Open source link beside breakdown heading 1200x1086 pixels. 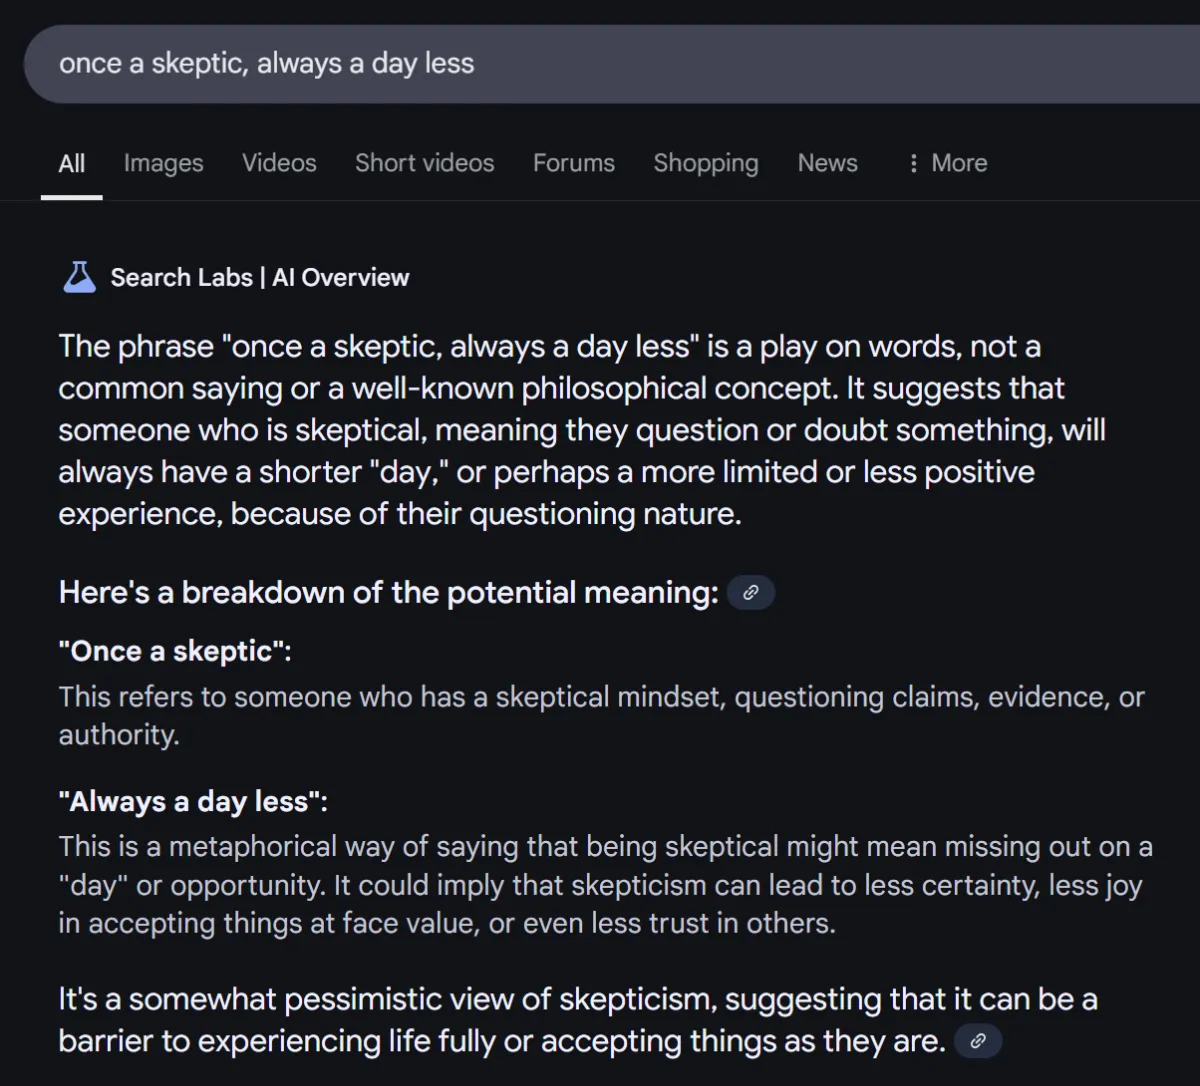coord(751,593)
